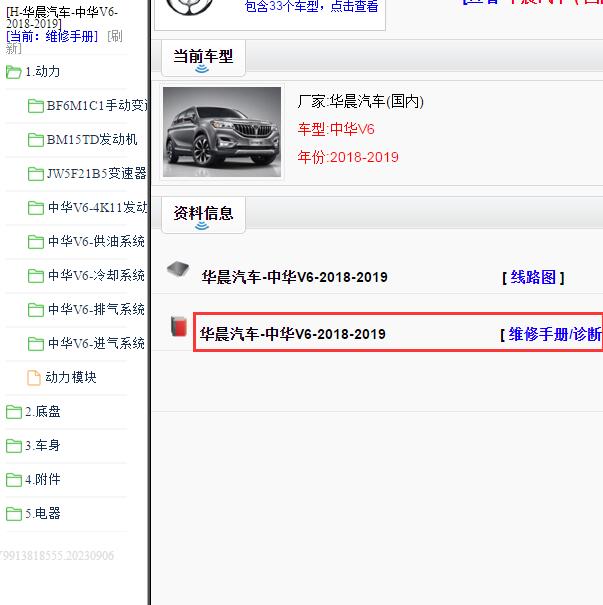Click the red repair manual book icon
Image resolution: width=603 pixels, height=605 pixels.
click(179, 326)
